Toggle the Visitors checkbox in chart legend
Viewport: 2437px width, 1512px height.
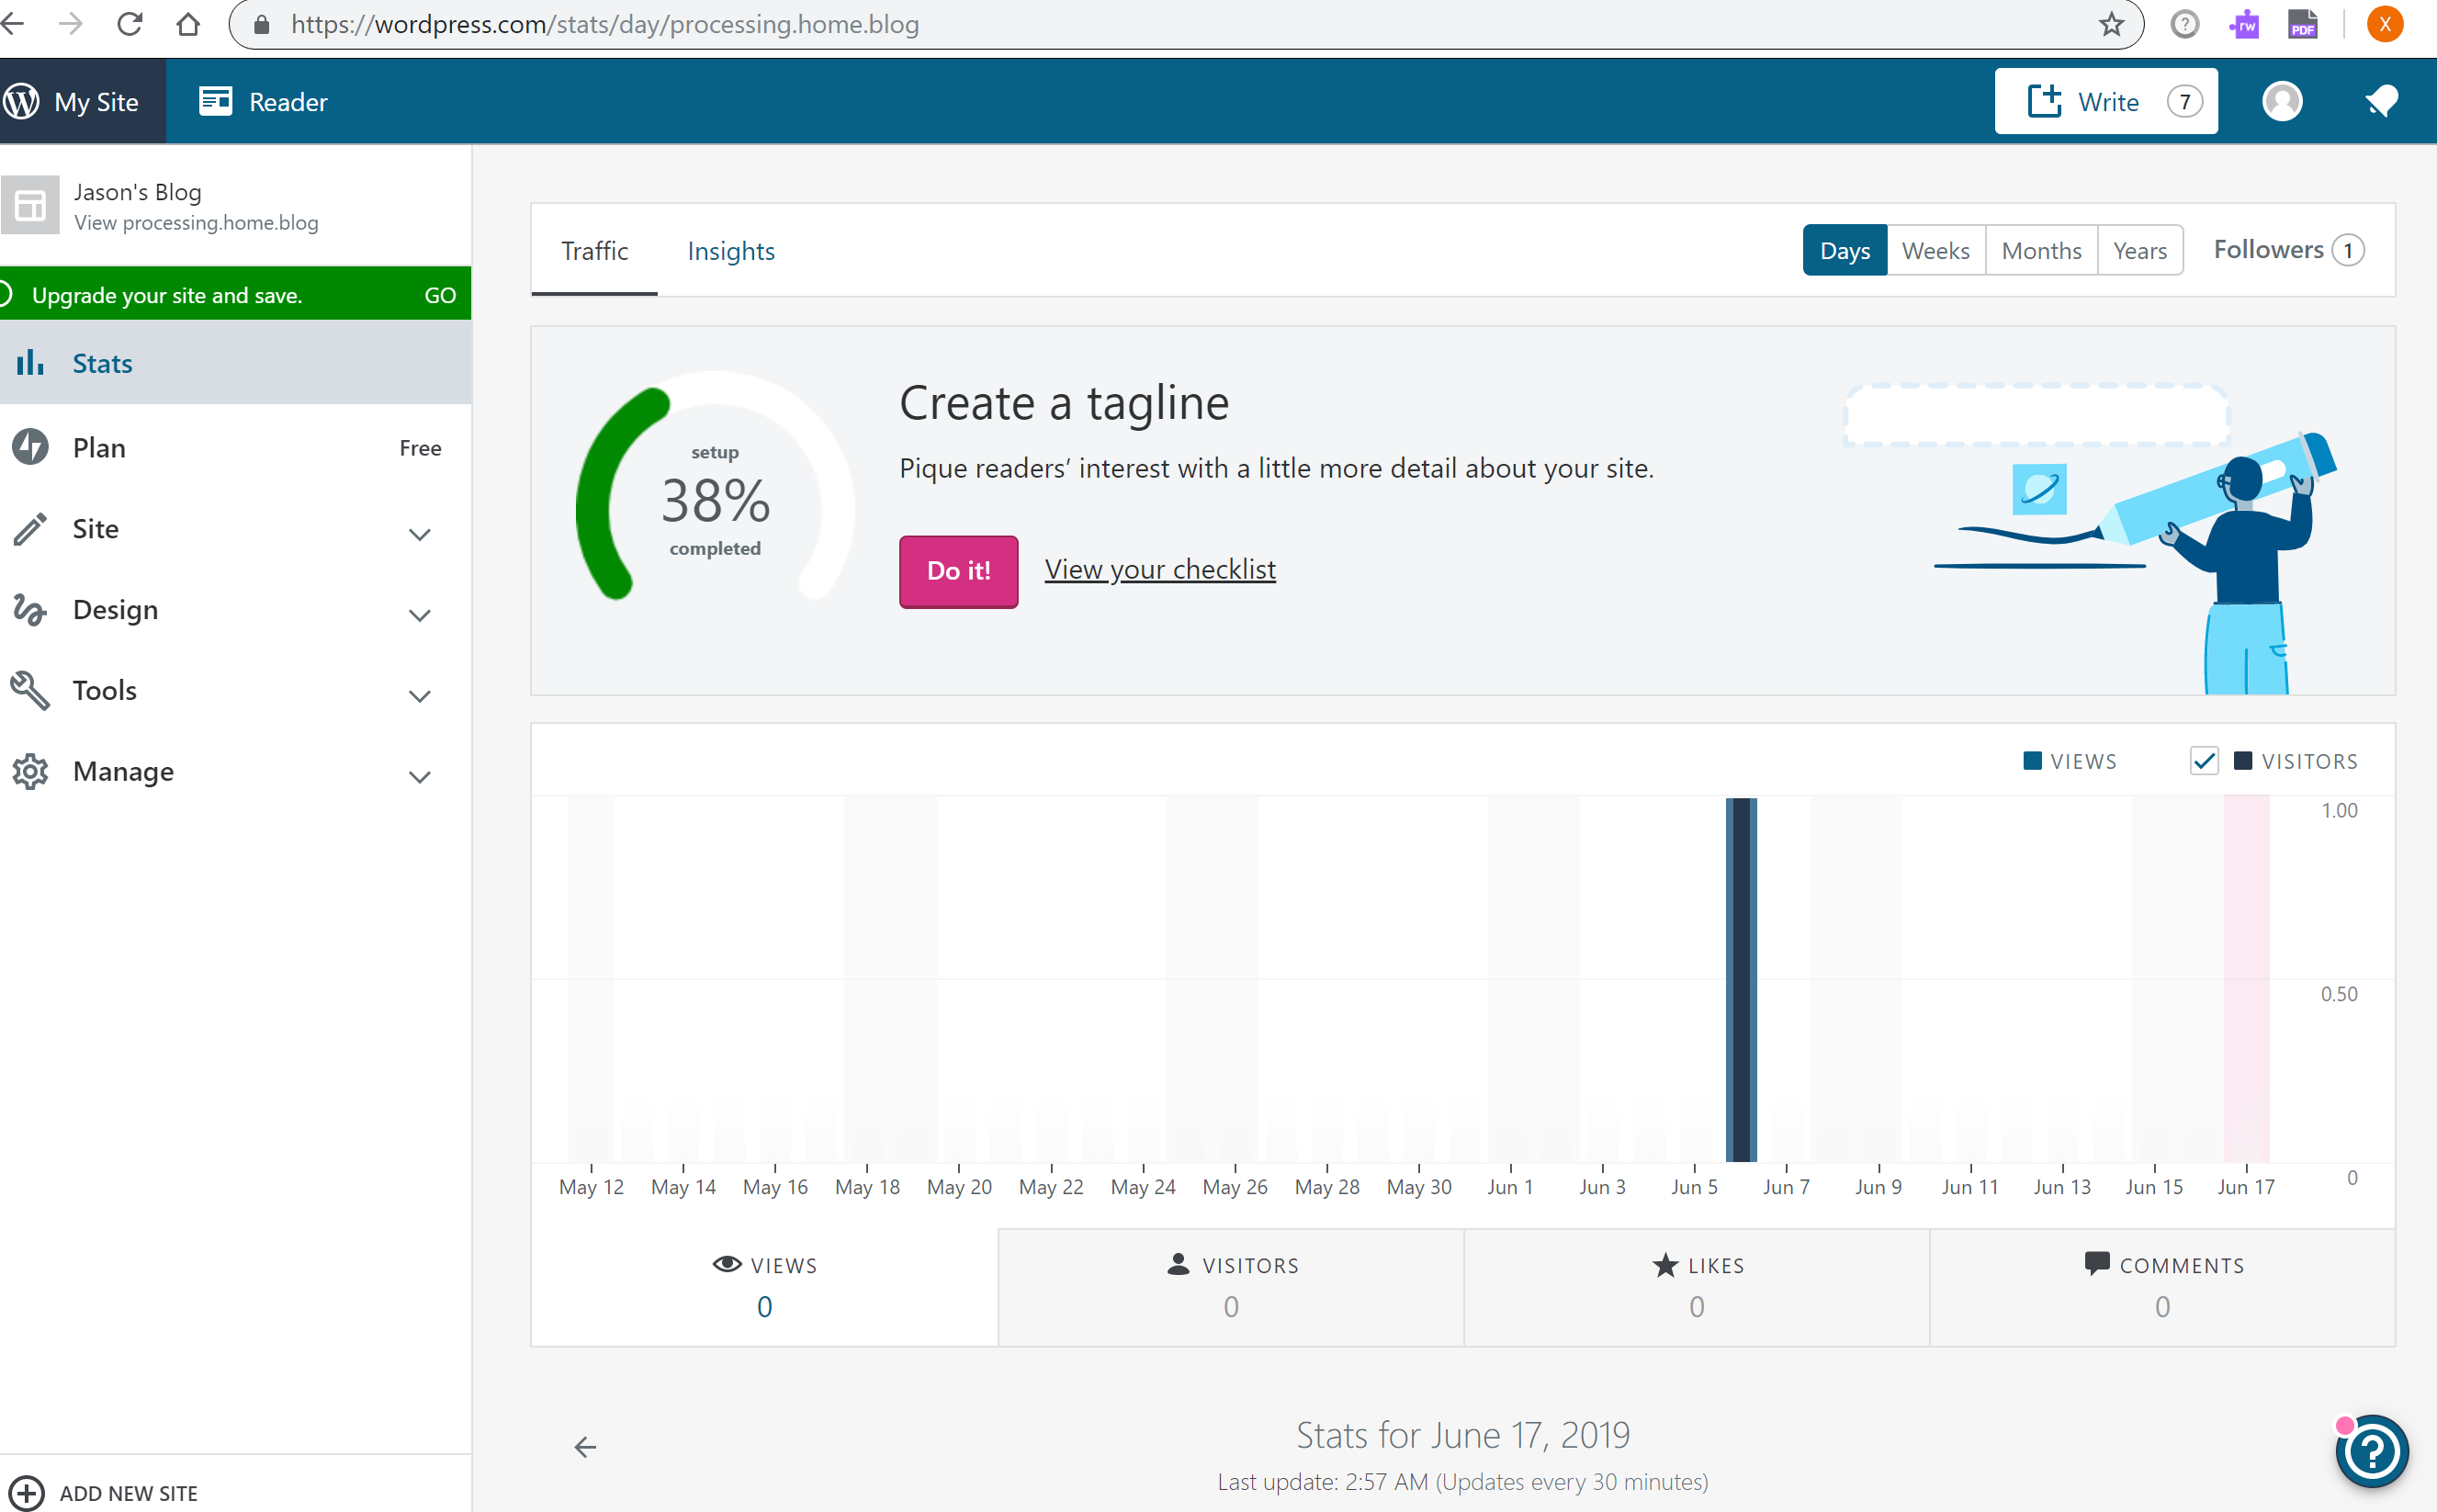point(2204,761)
